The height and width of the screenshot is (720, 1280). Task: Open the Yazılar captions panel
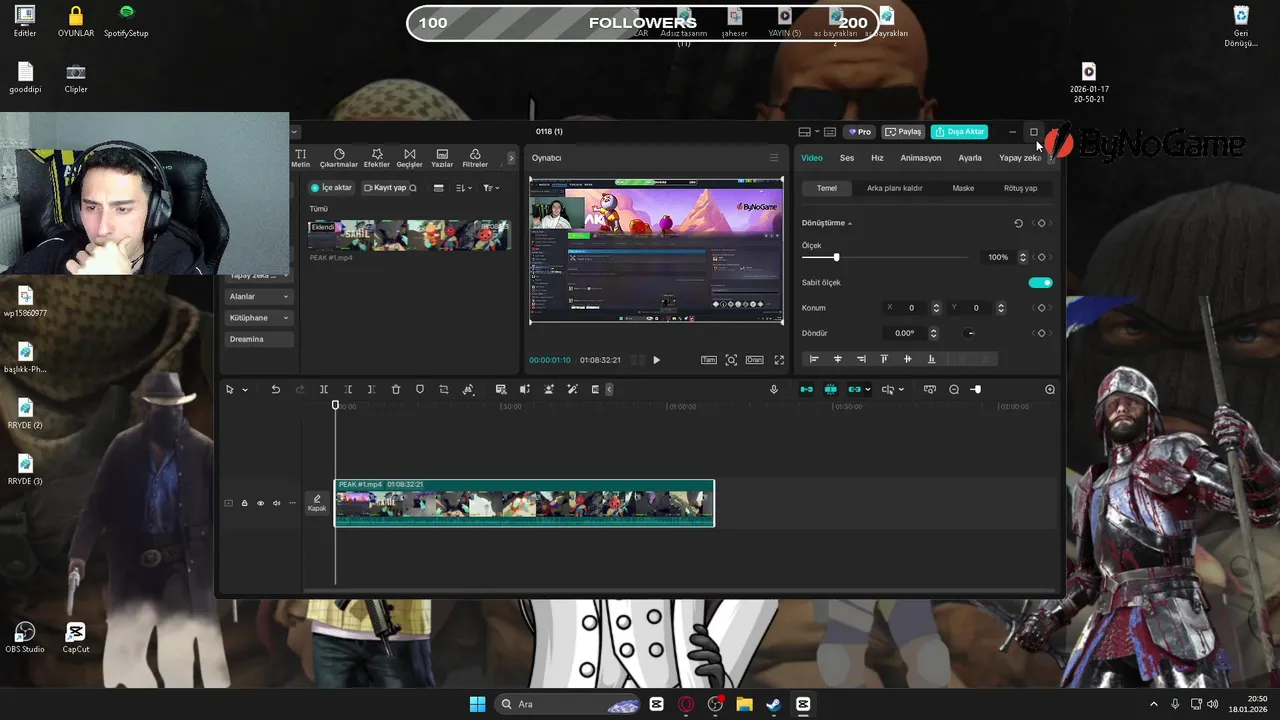(442, 158)
